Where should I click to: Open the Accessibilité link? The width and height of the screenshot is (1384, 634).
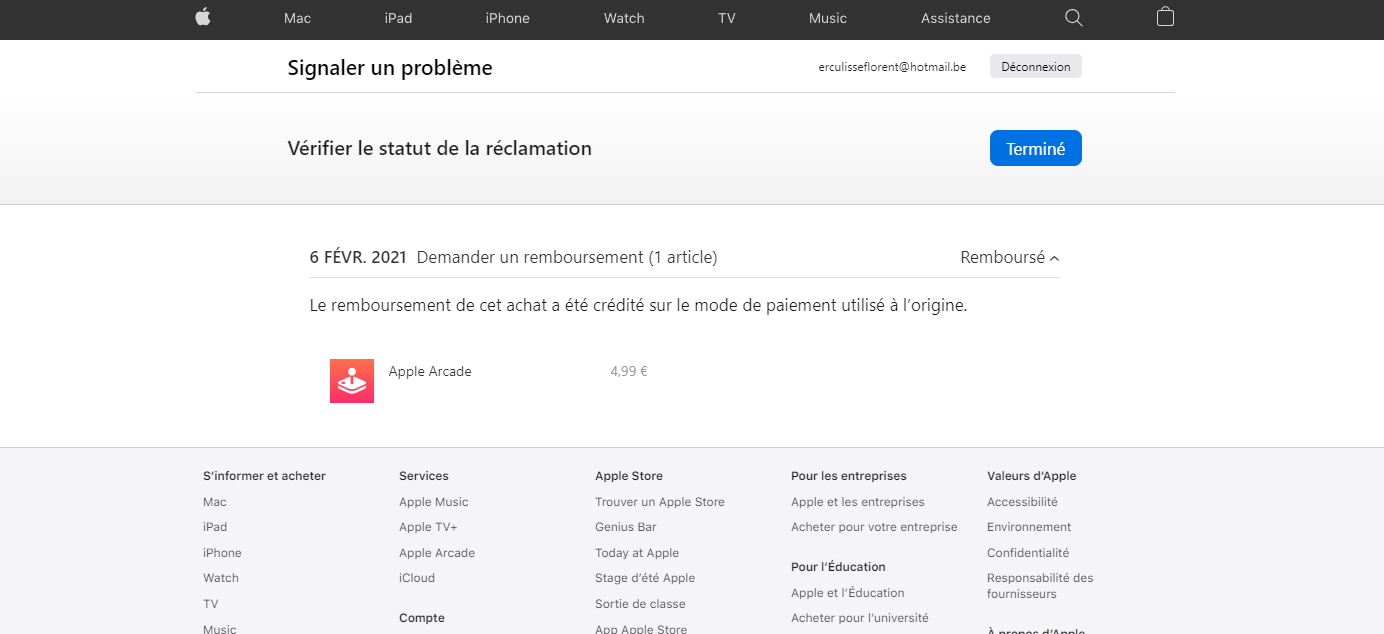coord(1022,502)
